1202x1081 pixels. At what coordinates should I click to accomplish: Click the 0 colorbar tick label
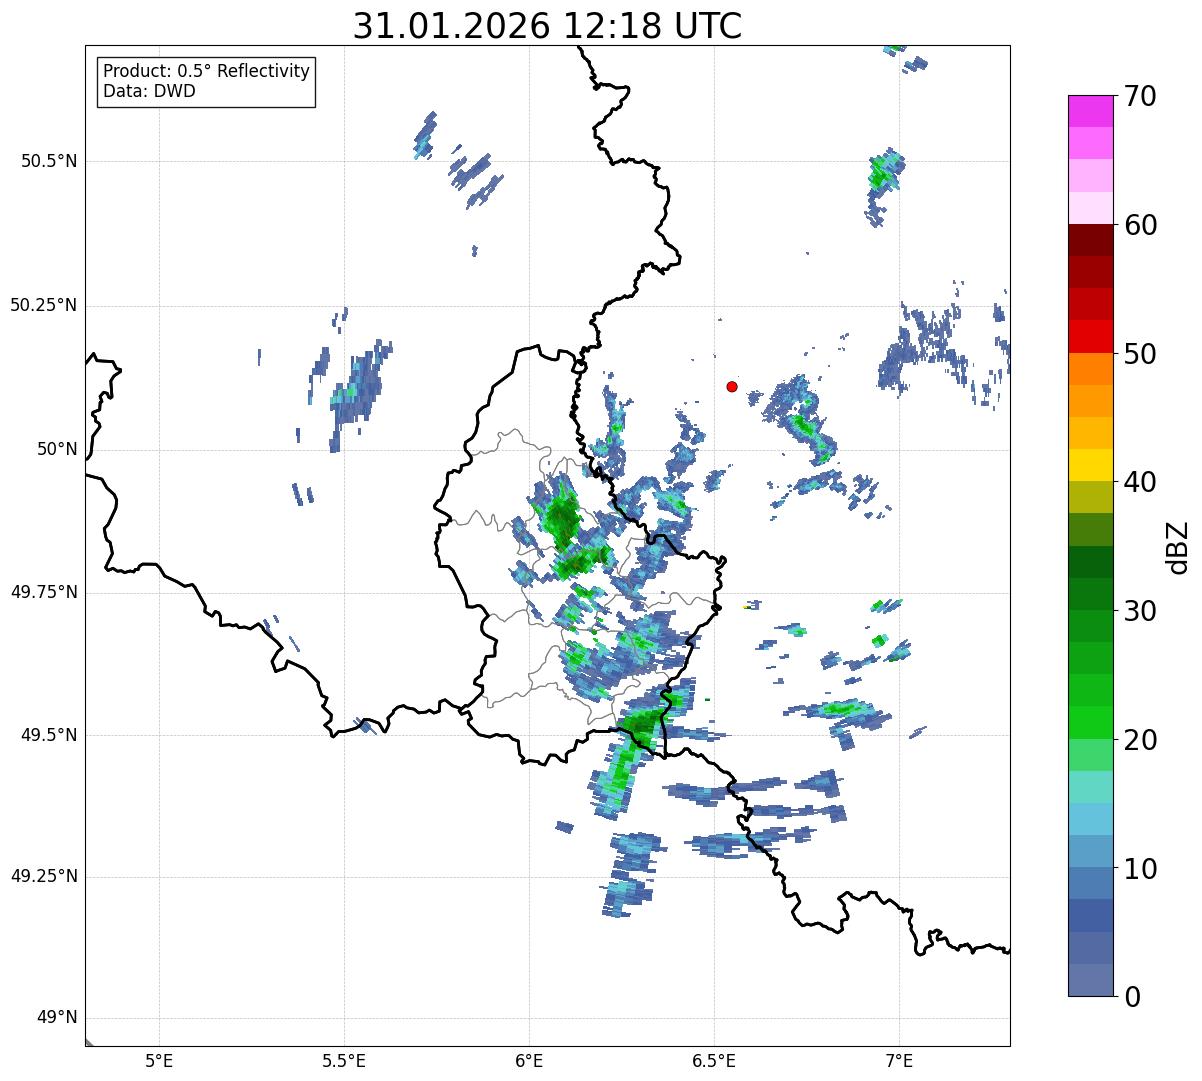(1132, 997)
